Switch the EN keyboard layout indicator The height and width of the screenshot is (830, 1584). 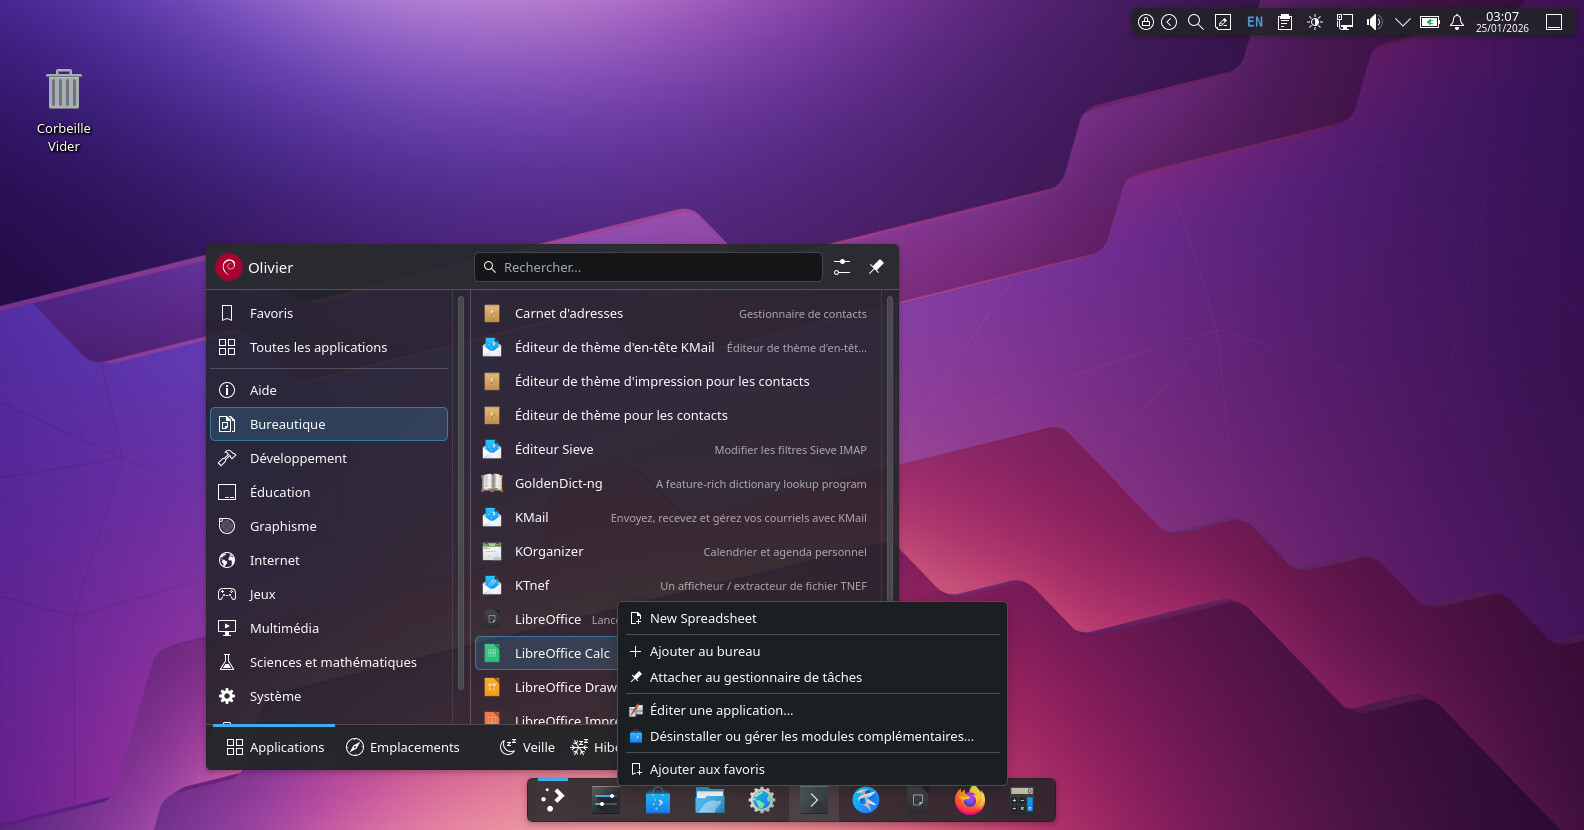click(1255, 22)
